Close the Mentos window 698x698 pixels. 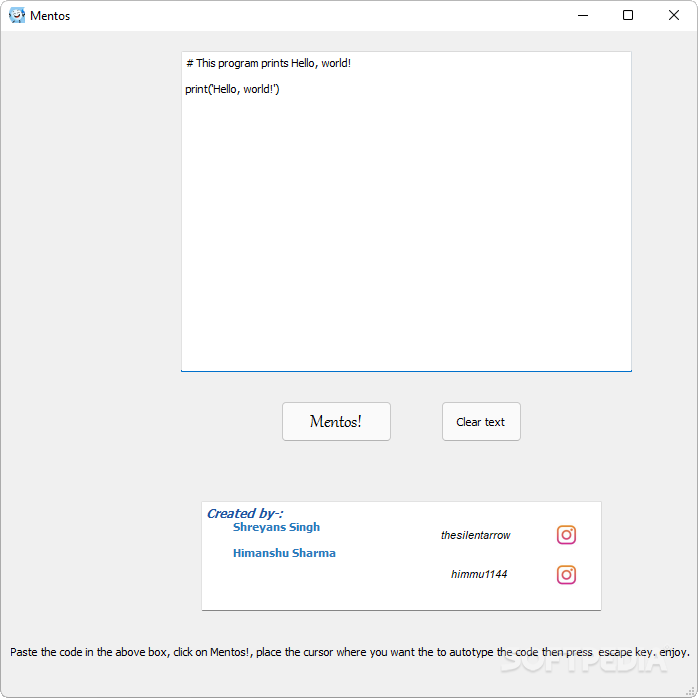point(674,15)
